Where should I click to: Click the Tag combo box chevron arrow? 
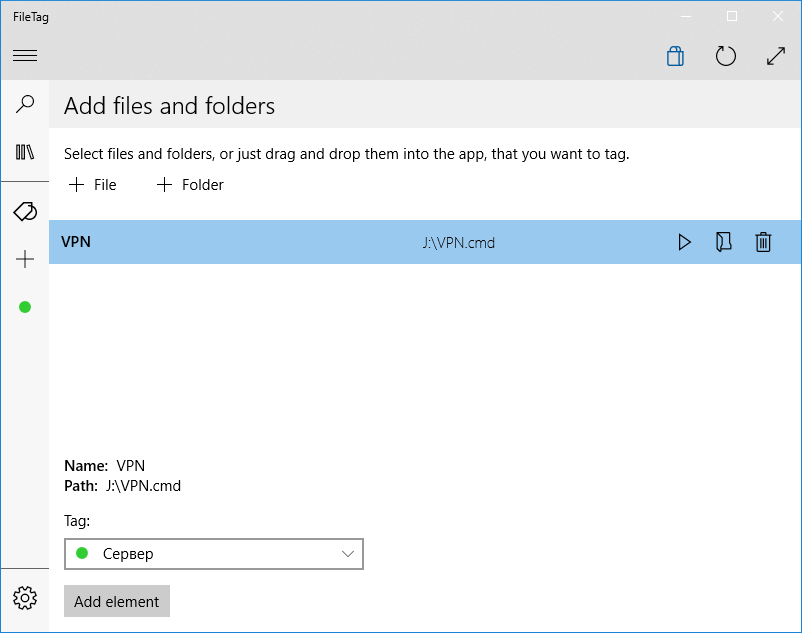click(348, 554)
